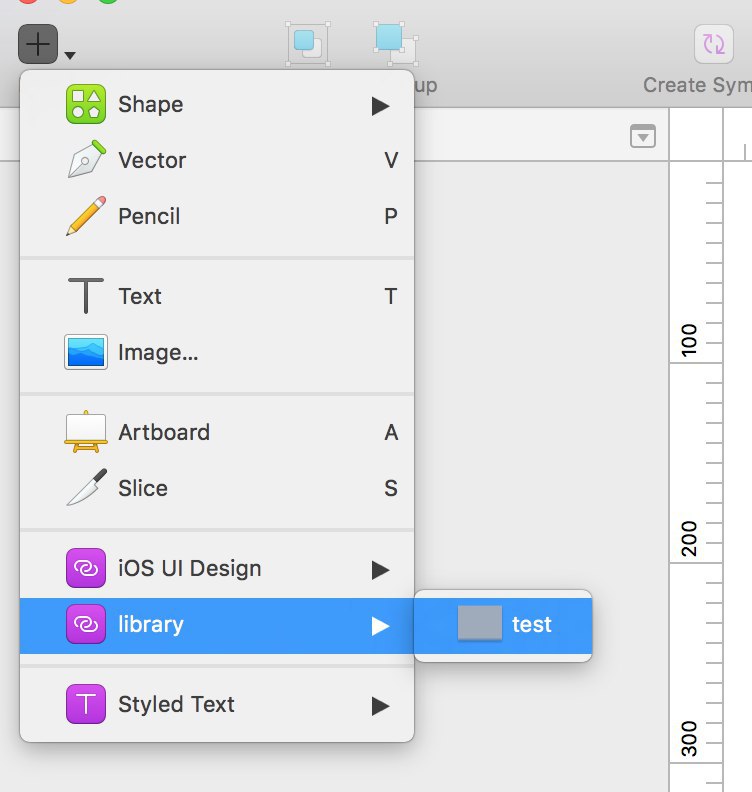Pick the Pencil tool icon
The image size is (752, 792).
click(x=86, y=216)
